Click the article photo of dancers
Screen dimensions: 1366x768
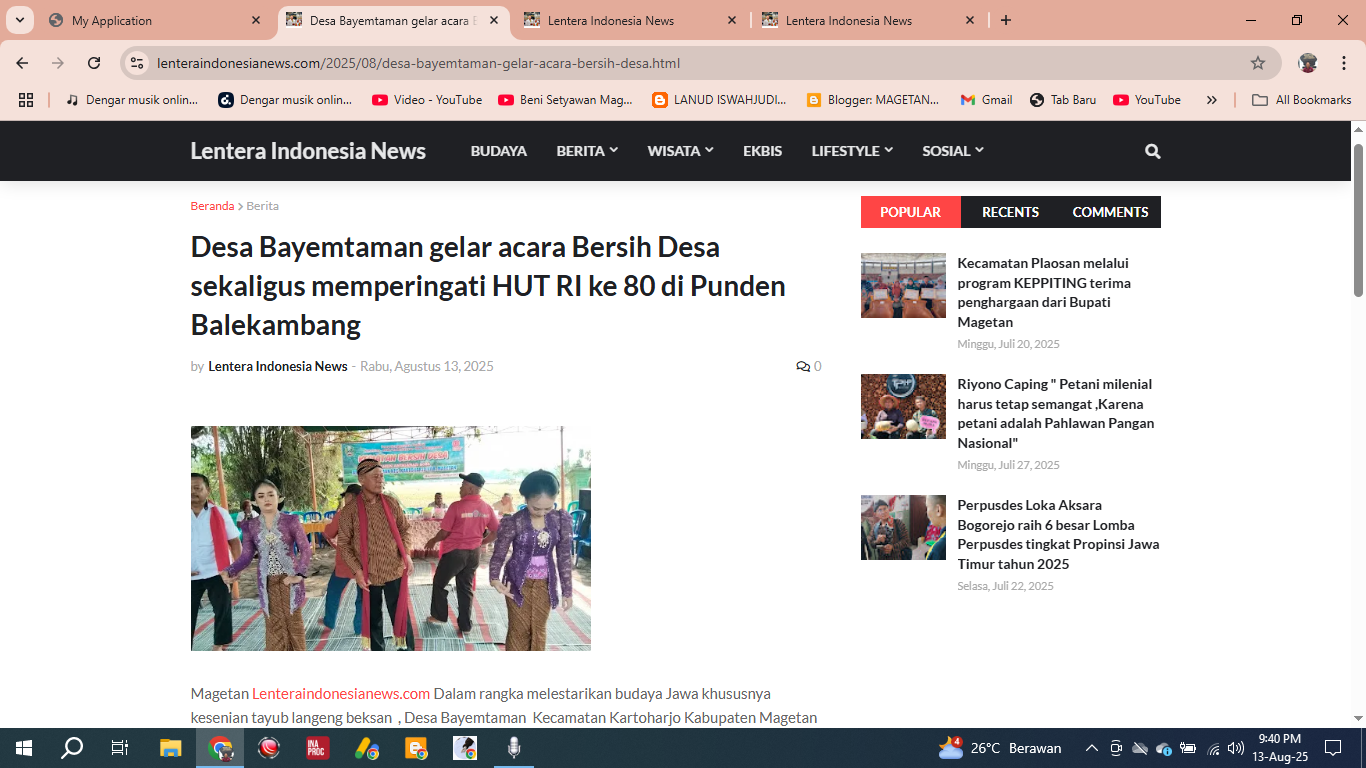391,539
